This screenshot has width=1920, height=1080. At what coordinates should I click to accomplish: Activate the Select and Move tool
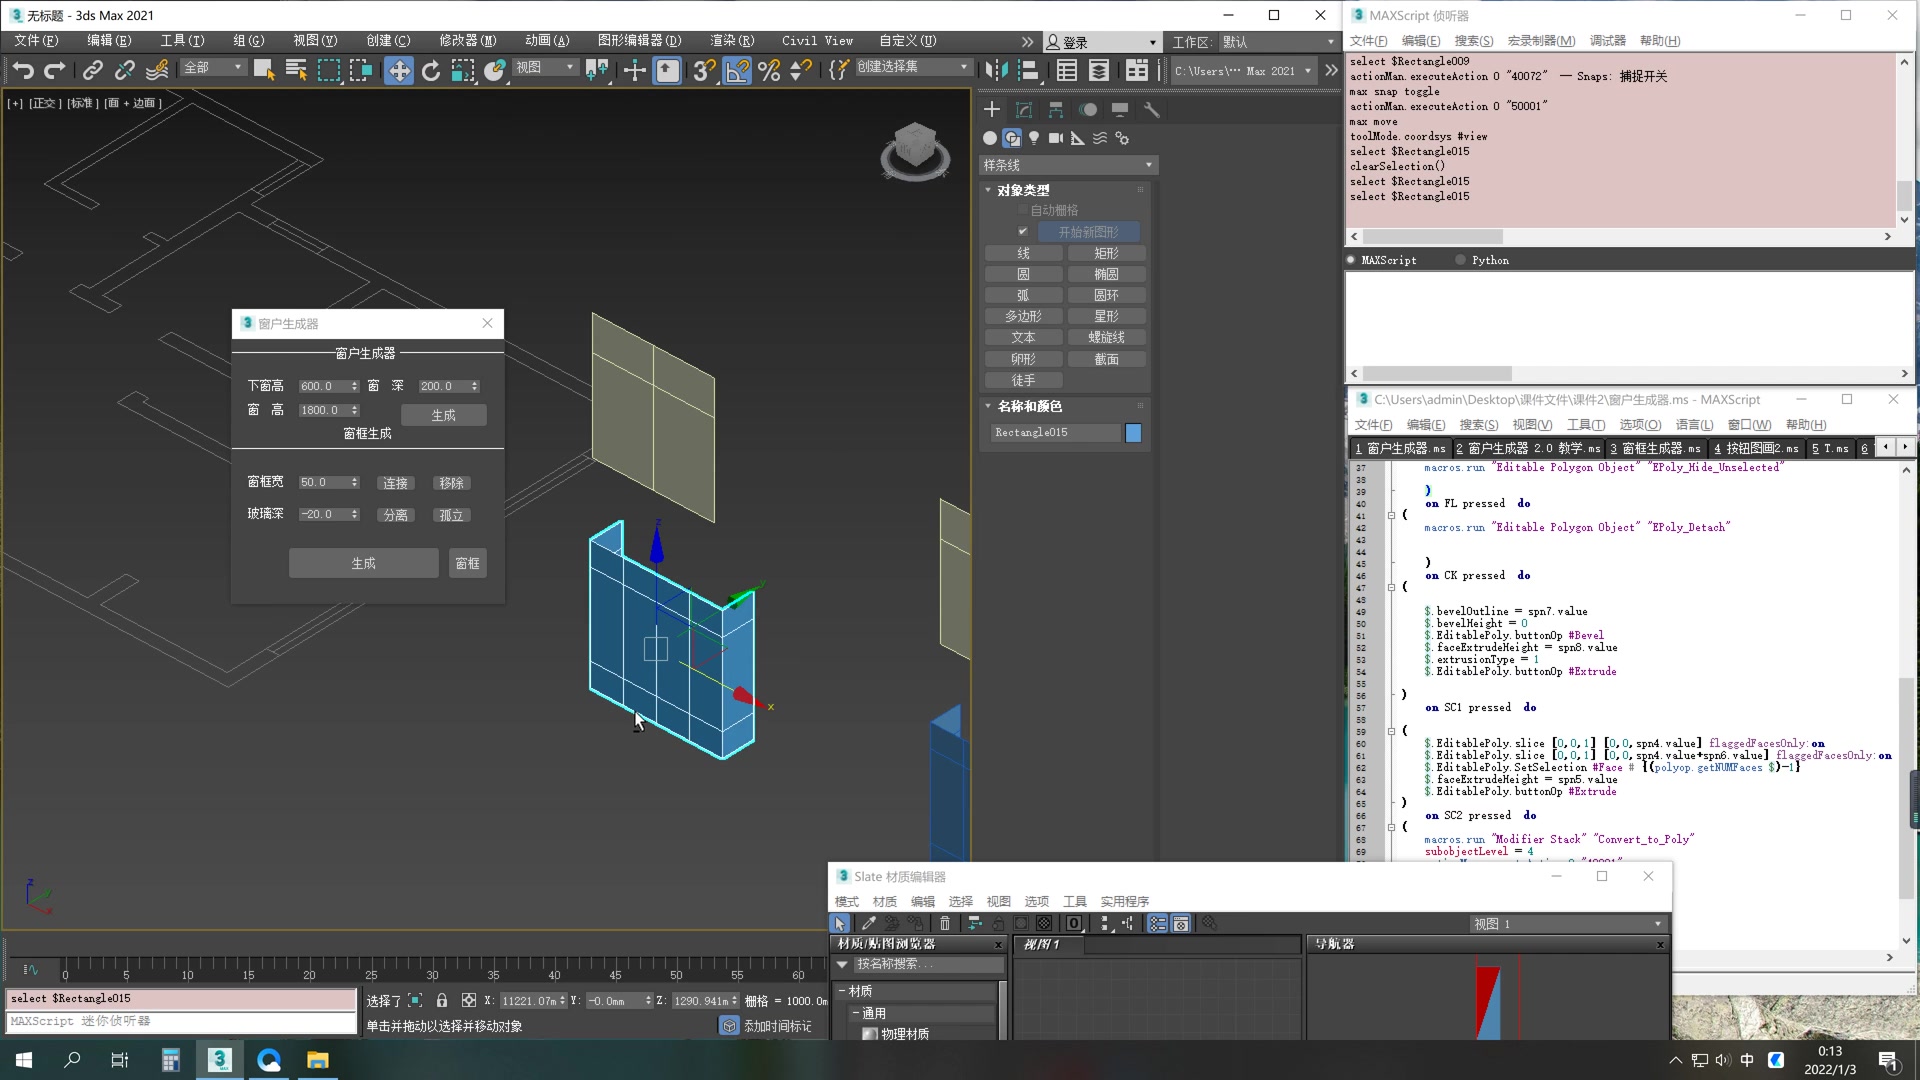398,70
